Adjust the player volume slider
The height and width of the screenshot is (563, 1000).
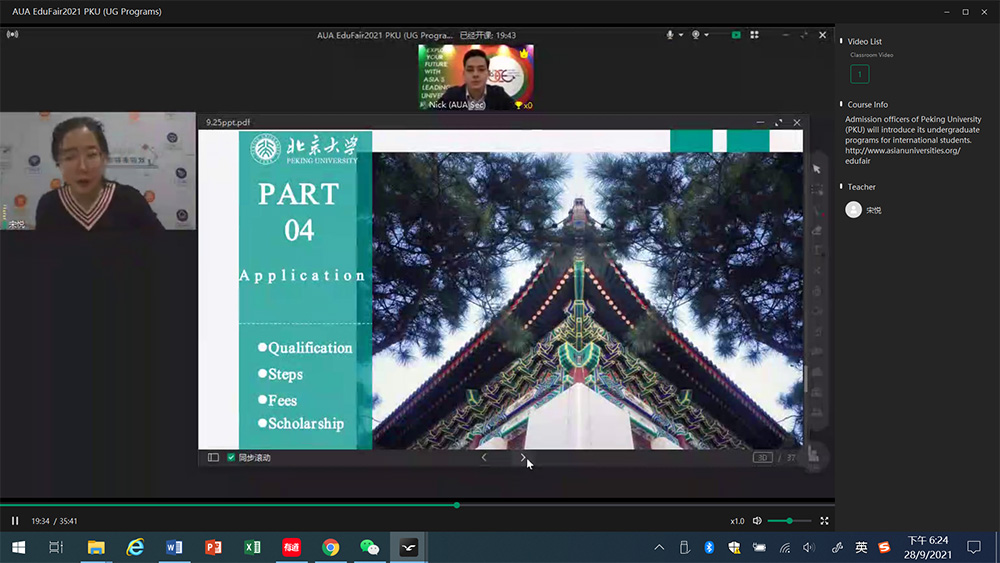coord(789,521)
